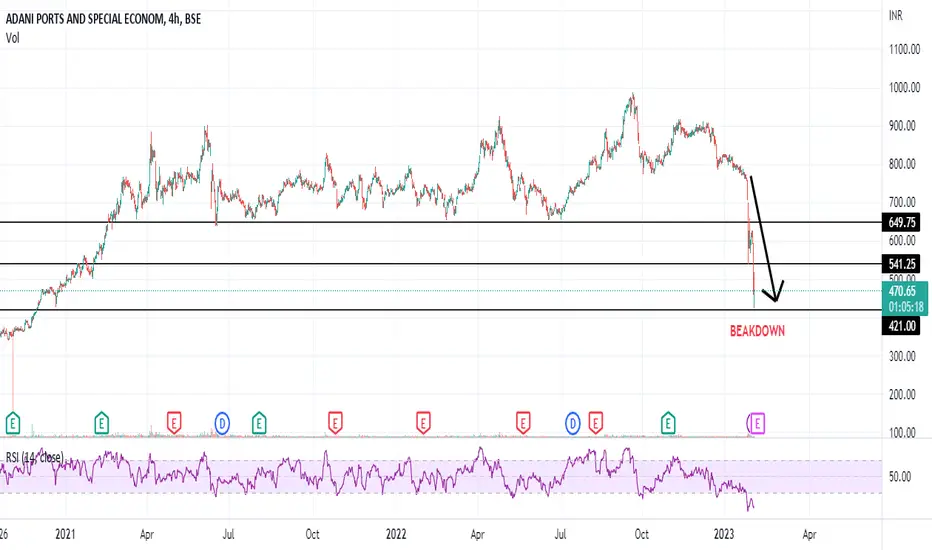Click the 300.00 price axis label
Image resolution: width=932 pixels, height=550 pixels.
pyautogui.click(x=902, y=356)
